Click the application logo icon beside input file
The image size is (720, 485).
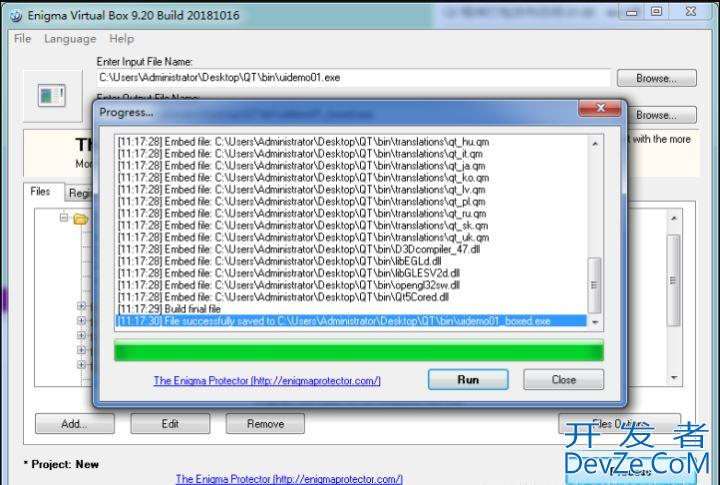(51, 95)
